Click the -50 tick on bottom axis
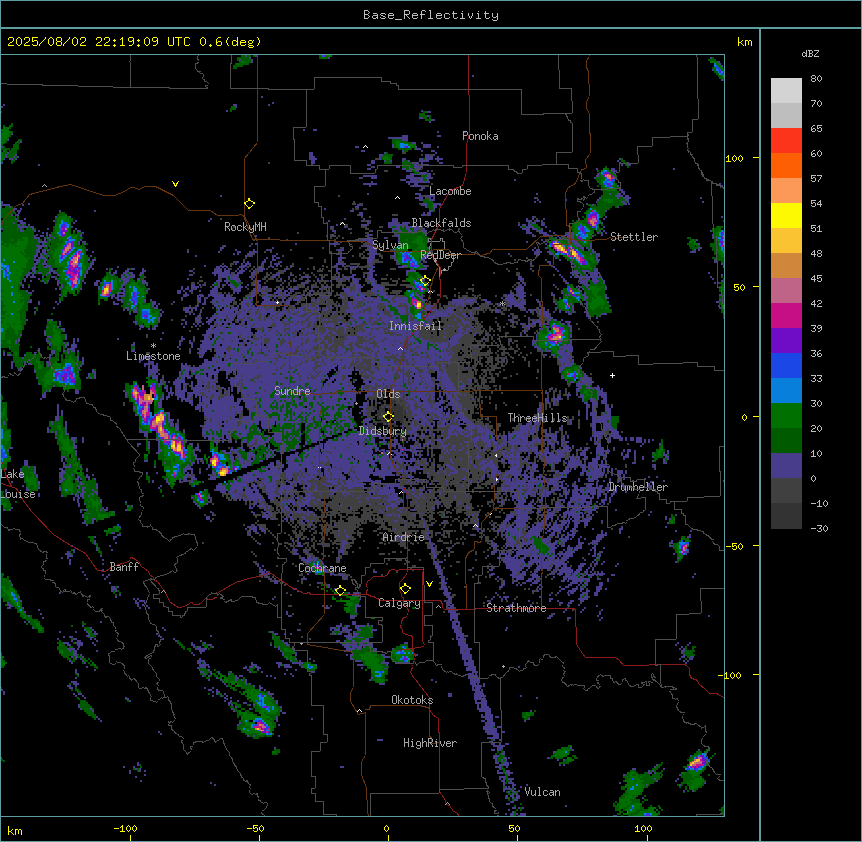Image resolution: width=862 pixels, height=842 pixels. tap(256, 828)
